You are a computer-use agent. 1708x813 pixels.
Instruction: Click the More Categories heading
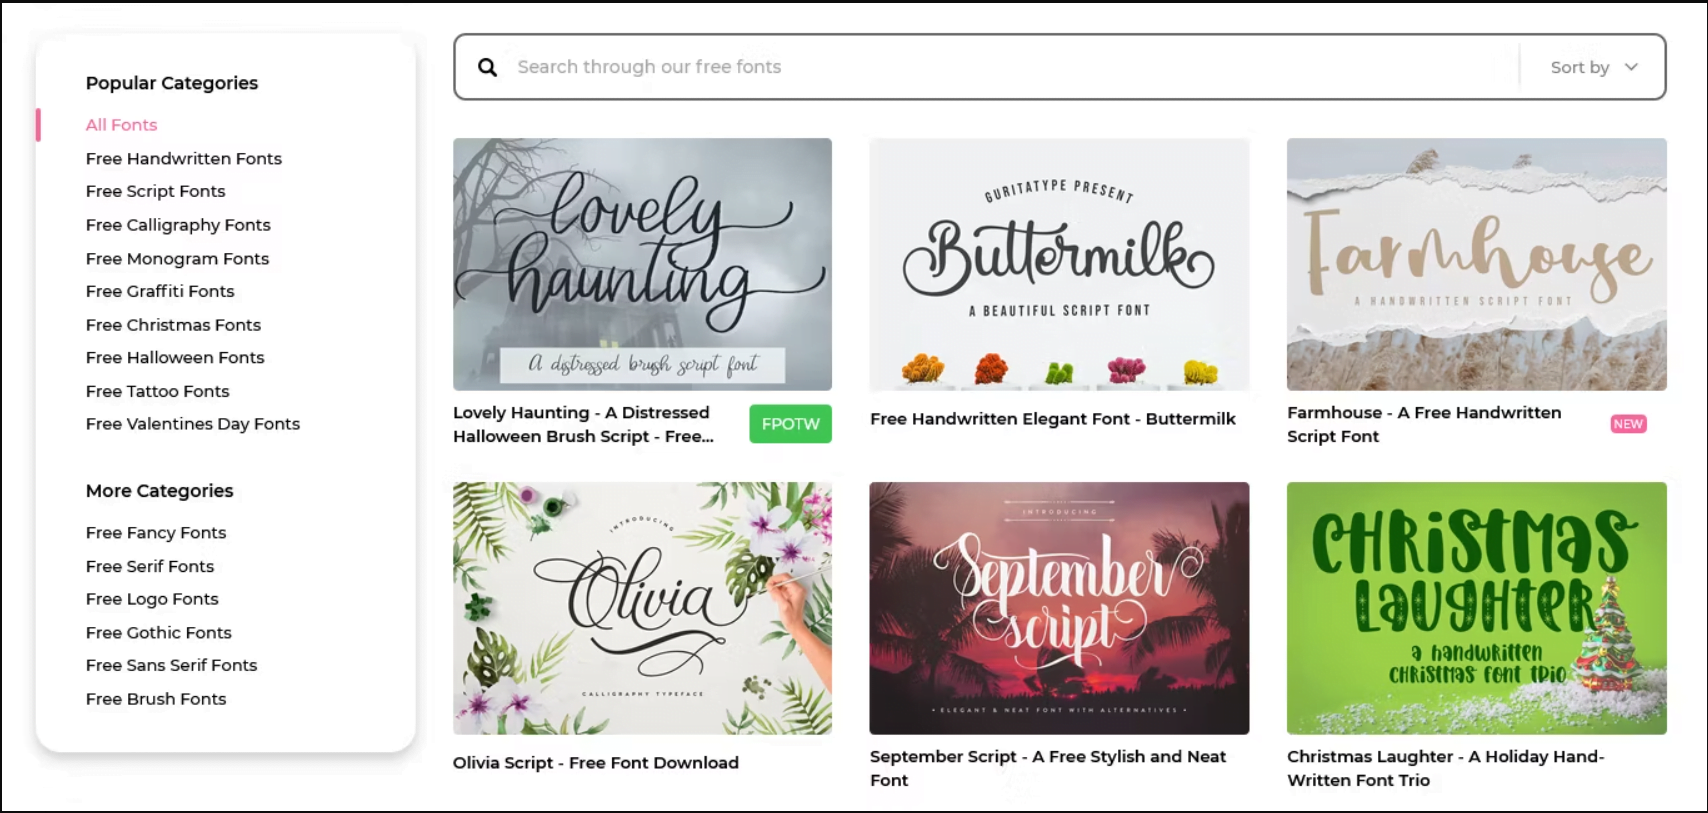click(x=159, y=491)
